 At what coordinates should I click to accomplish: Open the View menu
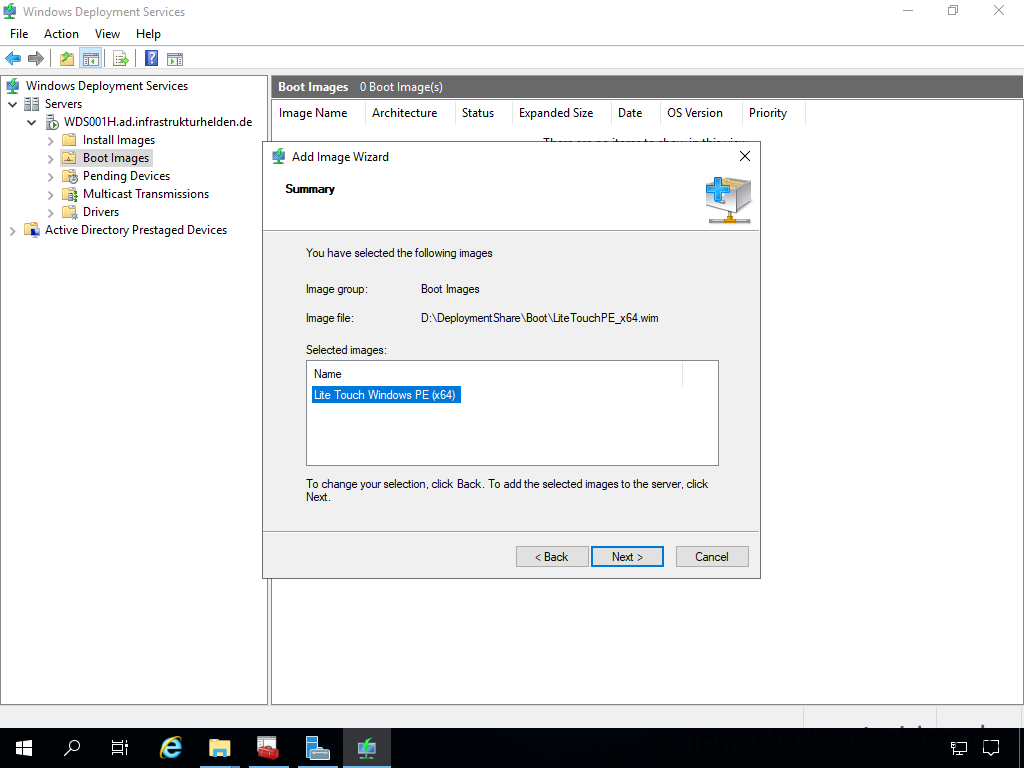point(107,34)
